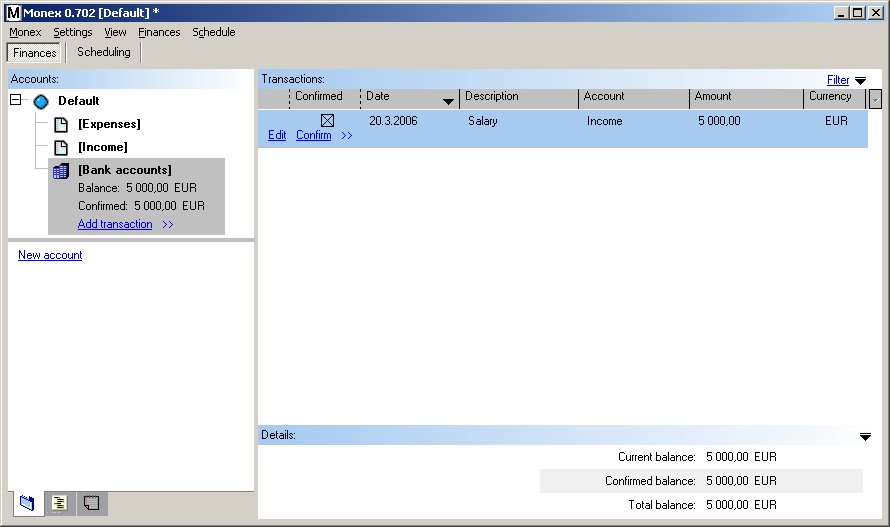Click Edit link on Salary transaction
This screenshot has height=527, width=890.
(x=277, y=135)
